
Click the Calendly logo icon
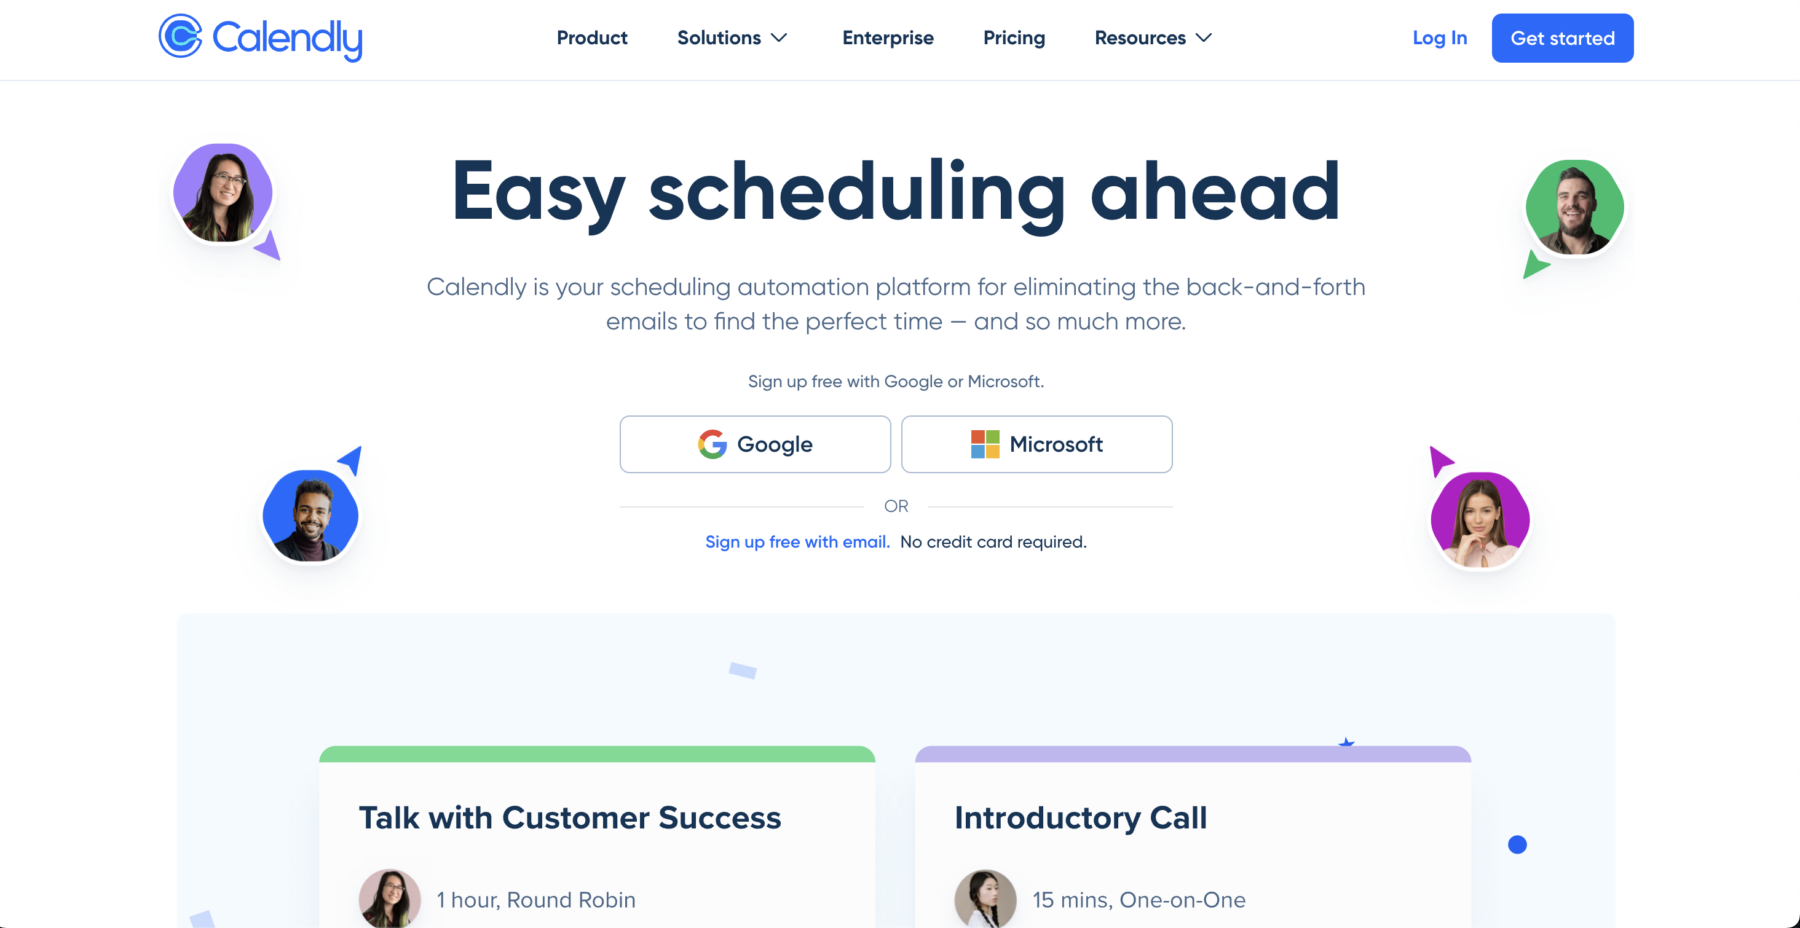coord(181,37)
